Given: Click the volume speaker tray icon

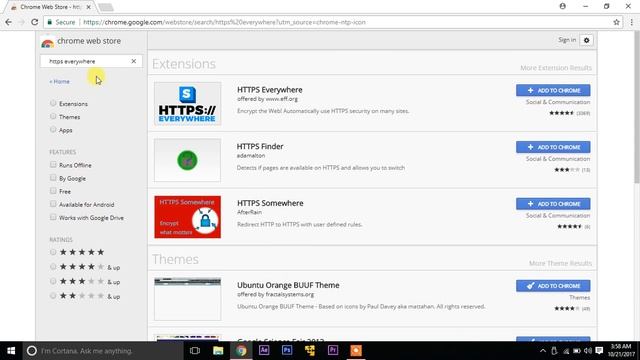Looking at the screenshot, I should pyautogui.click(x=588, y=351).
